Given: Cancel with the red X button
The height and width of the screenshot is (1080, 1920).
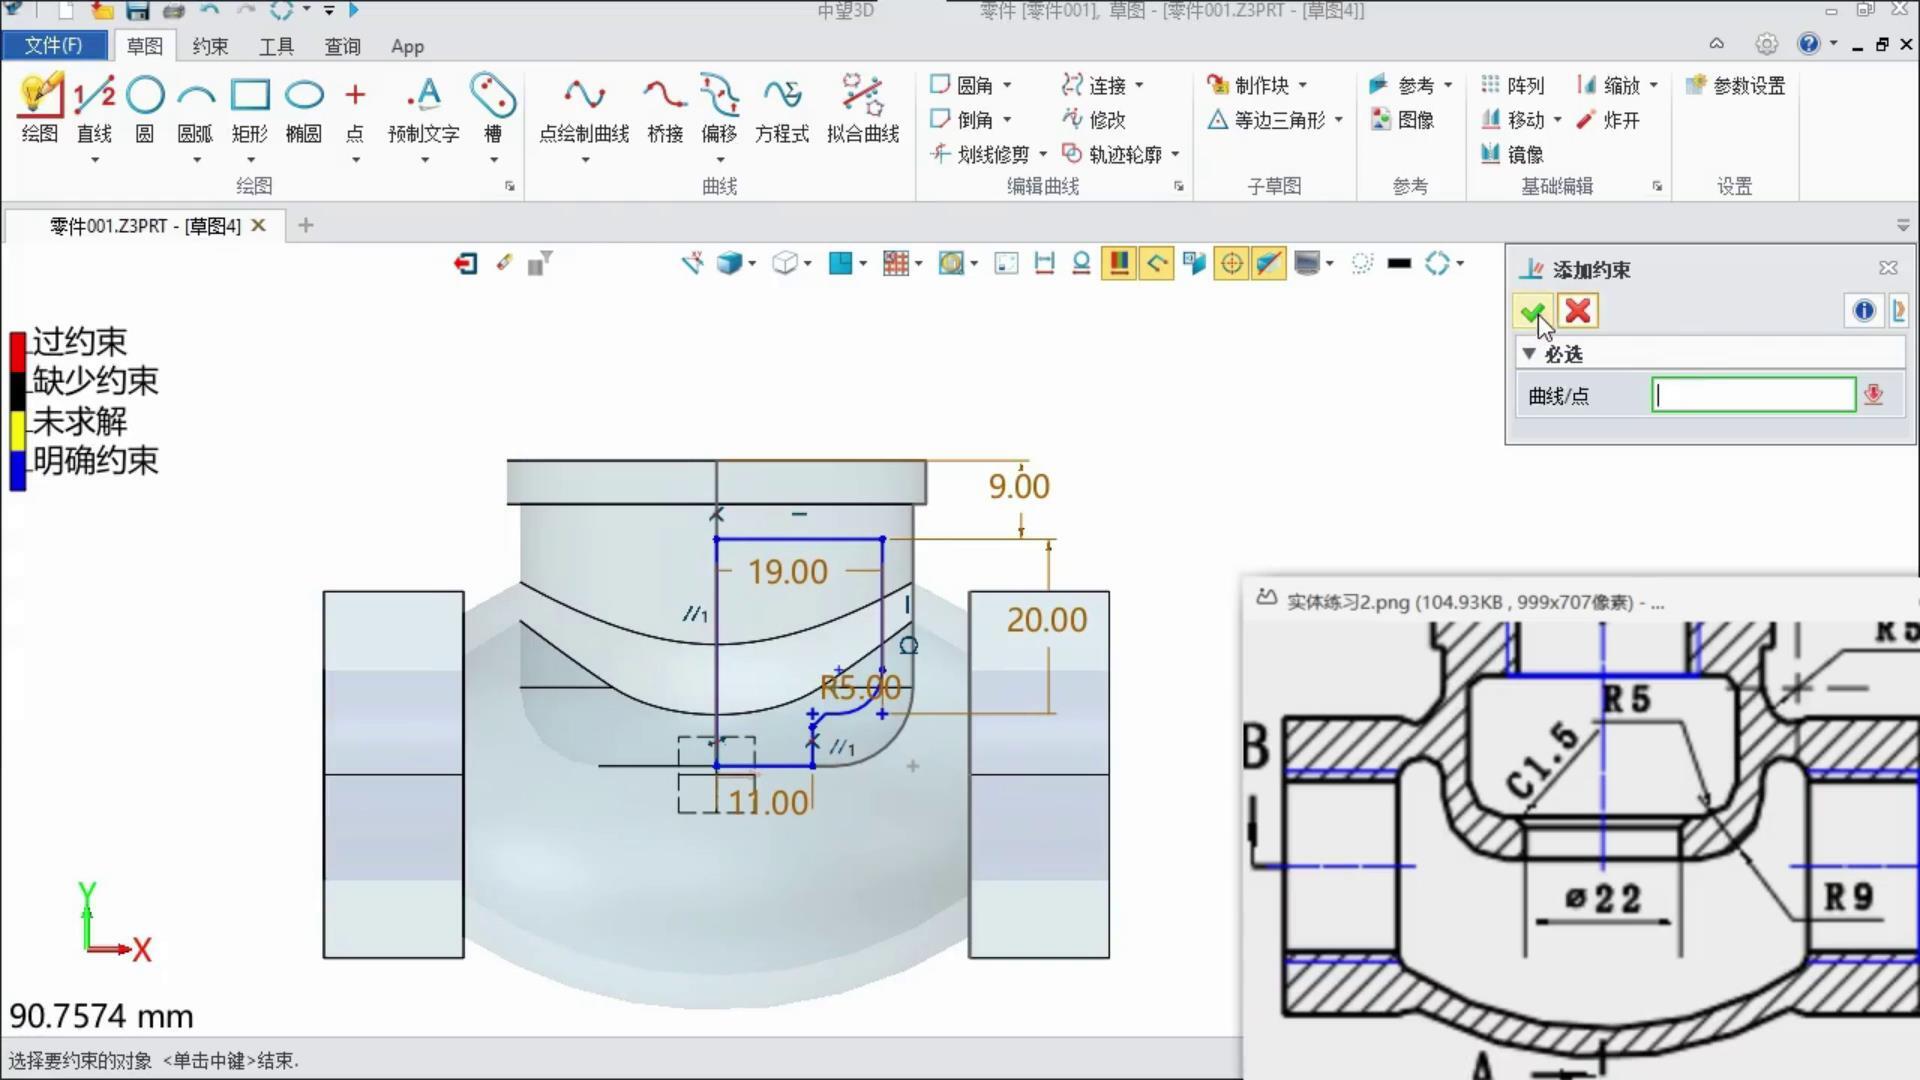Looking at the screenshot, I should pos(1578,312).
